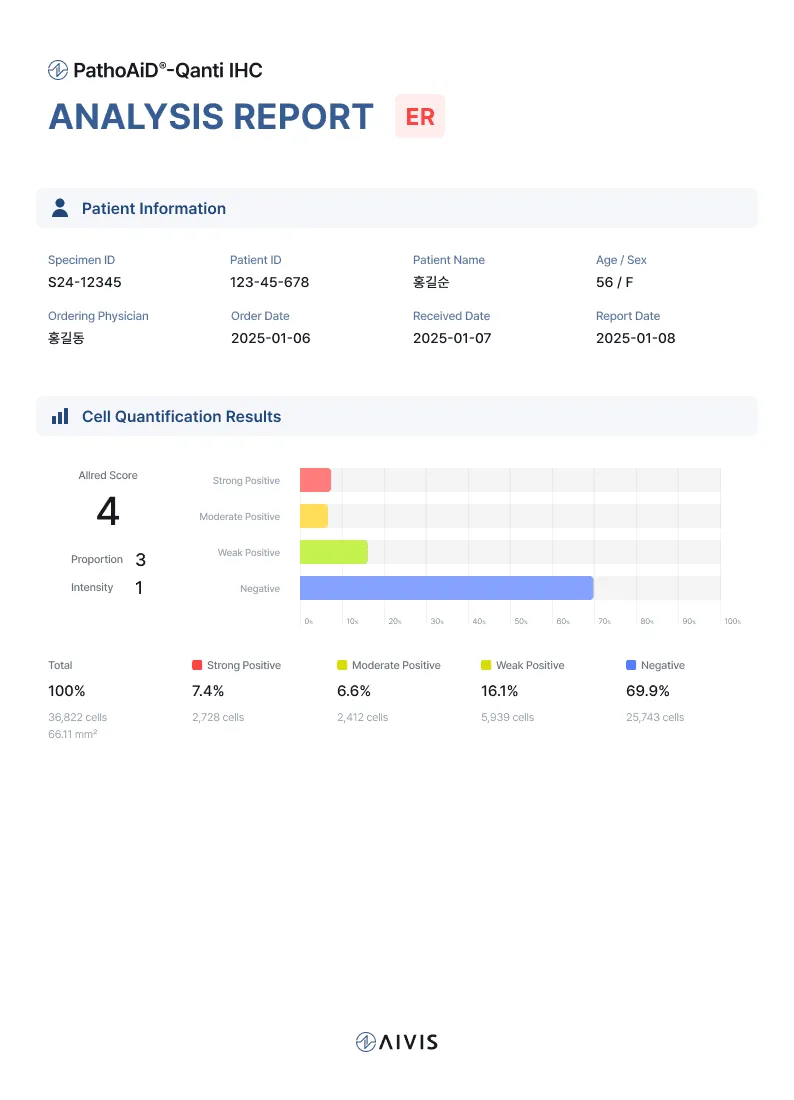Select the blue Negative bar in chart
The height and width of the screenshot is (1100, 794).
click(446, 588)
